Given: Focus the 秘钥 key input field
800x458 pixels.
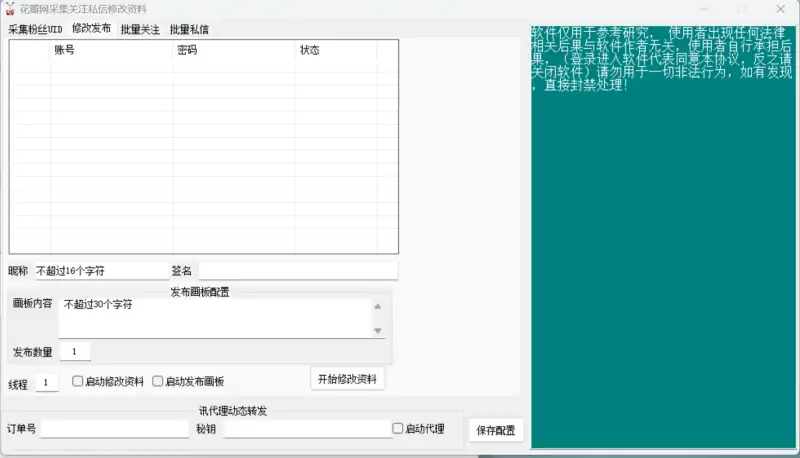Looking at the screenshot, I should point(307,429).
